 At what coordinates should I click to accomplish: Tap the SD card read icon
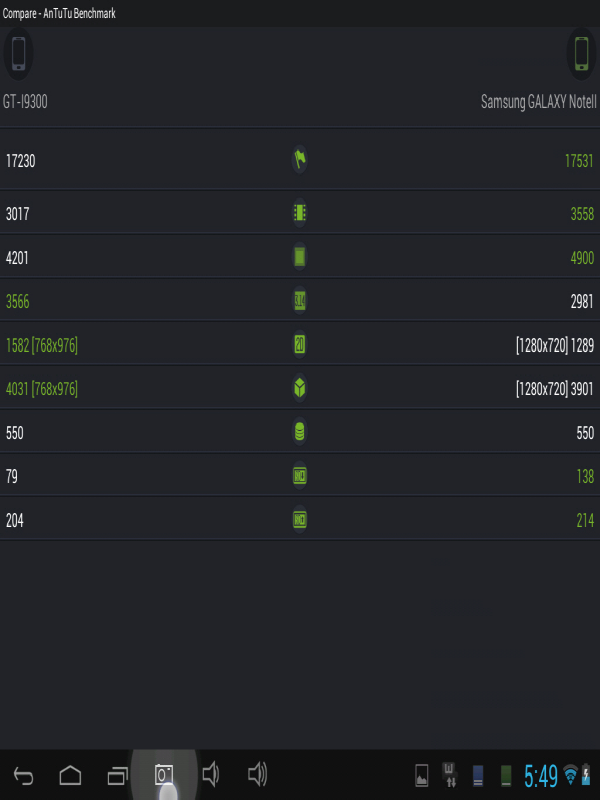click(x=299, y=520)
